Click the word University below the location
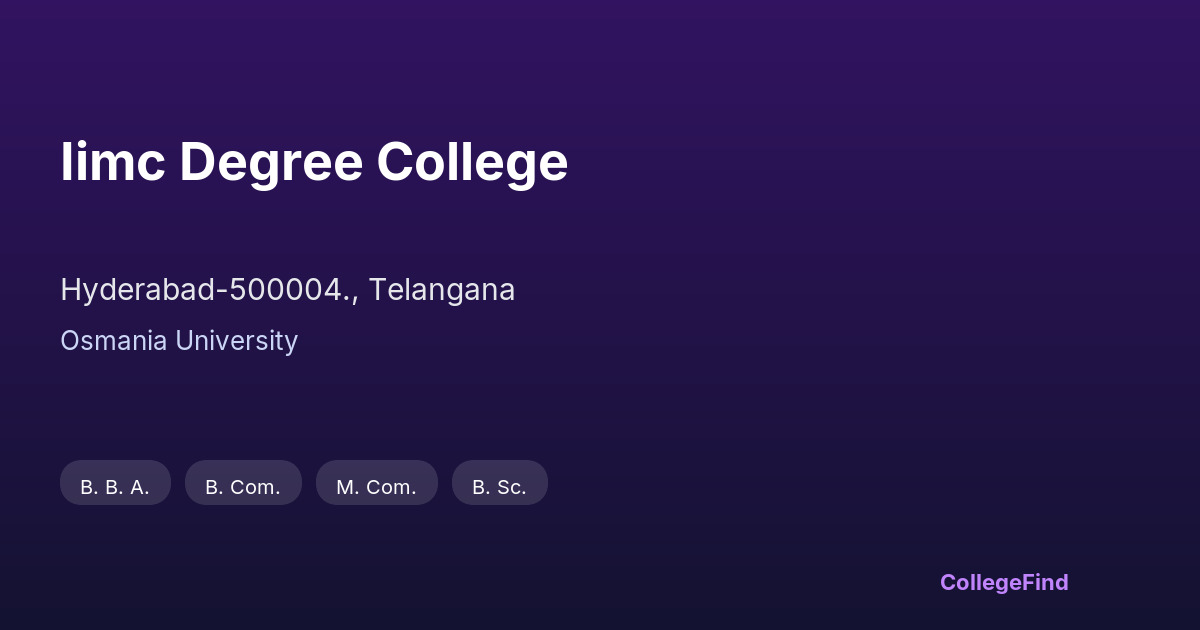 [x=237, y=341]
